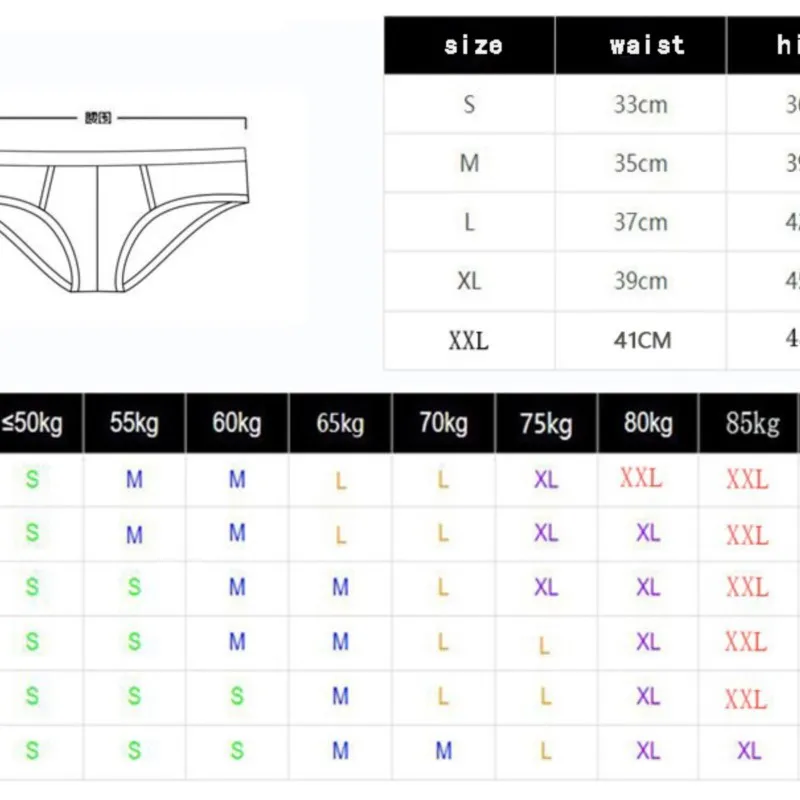Click the 39cm waist cell
Viewport: 800px width, 800px height.
[x=641, y=281]
